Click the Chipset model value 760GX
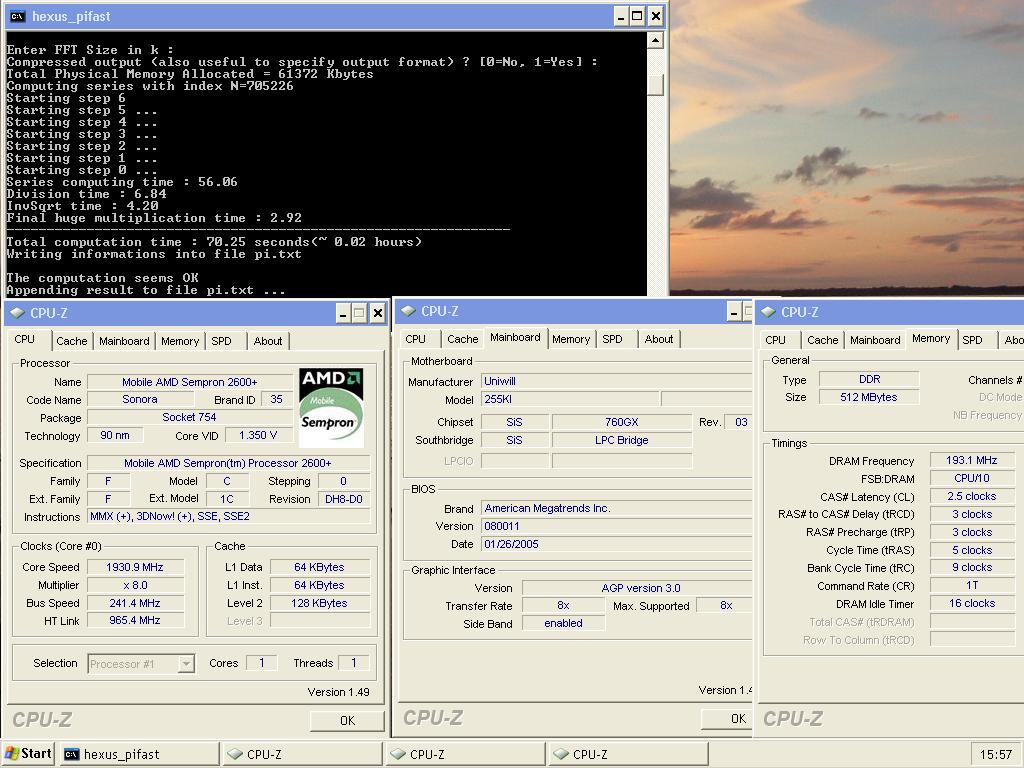The height and width of the screenshot is (768, 1024). pyautogui.click(x=622, y=422)
